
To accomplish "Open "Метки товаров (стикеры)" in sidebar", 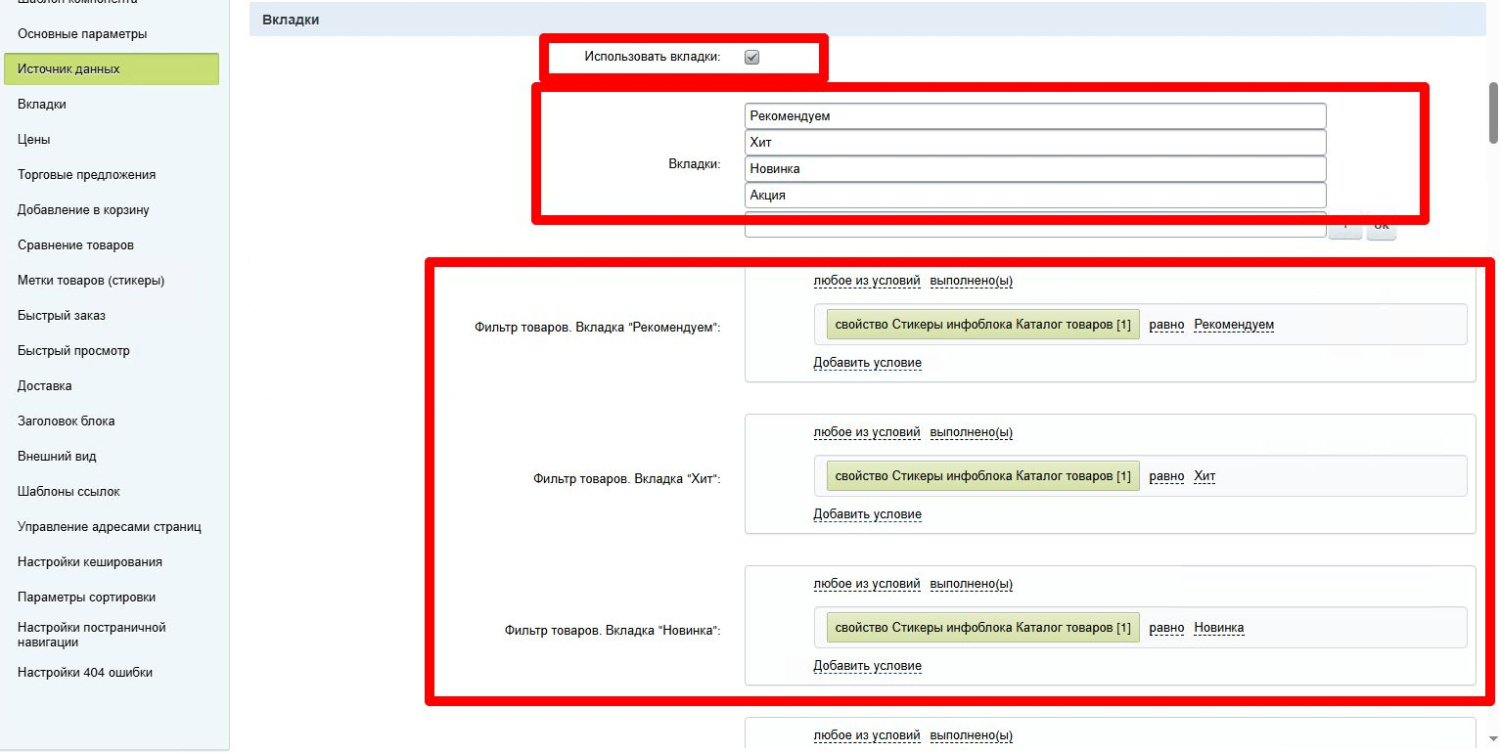I will [x=91, y=280].
